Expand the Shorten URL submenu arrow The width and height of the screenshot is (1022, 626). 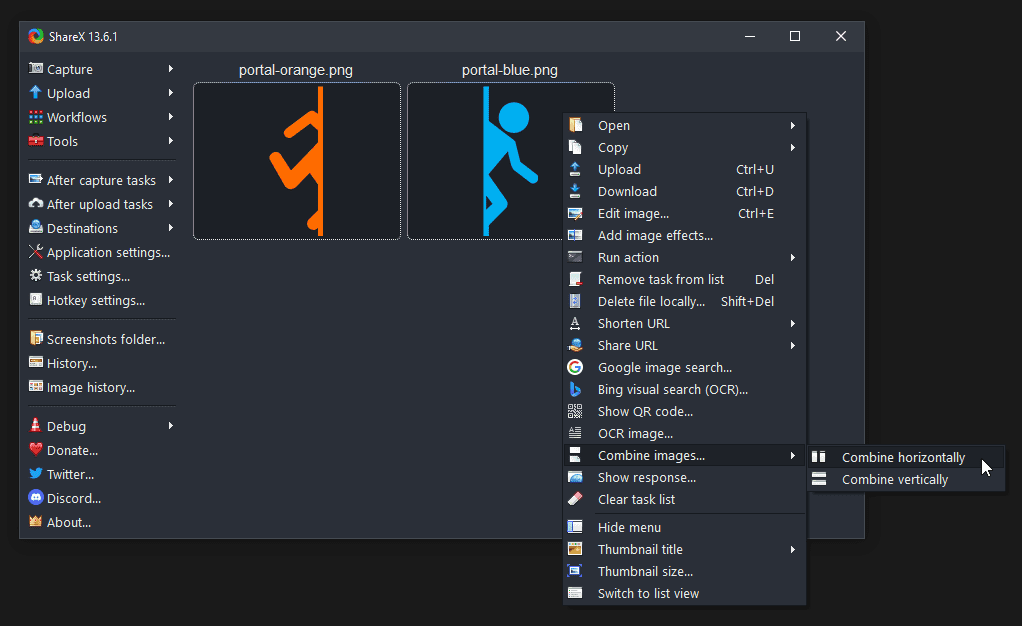click(792, 323)
